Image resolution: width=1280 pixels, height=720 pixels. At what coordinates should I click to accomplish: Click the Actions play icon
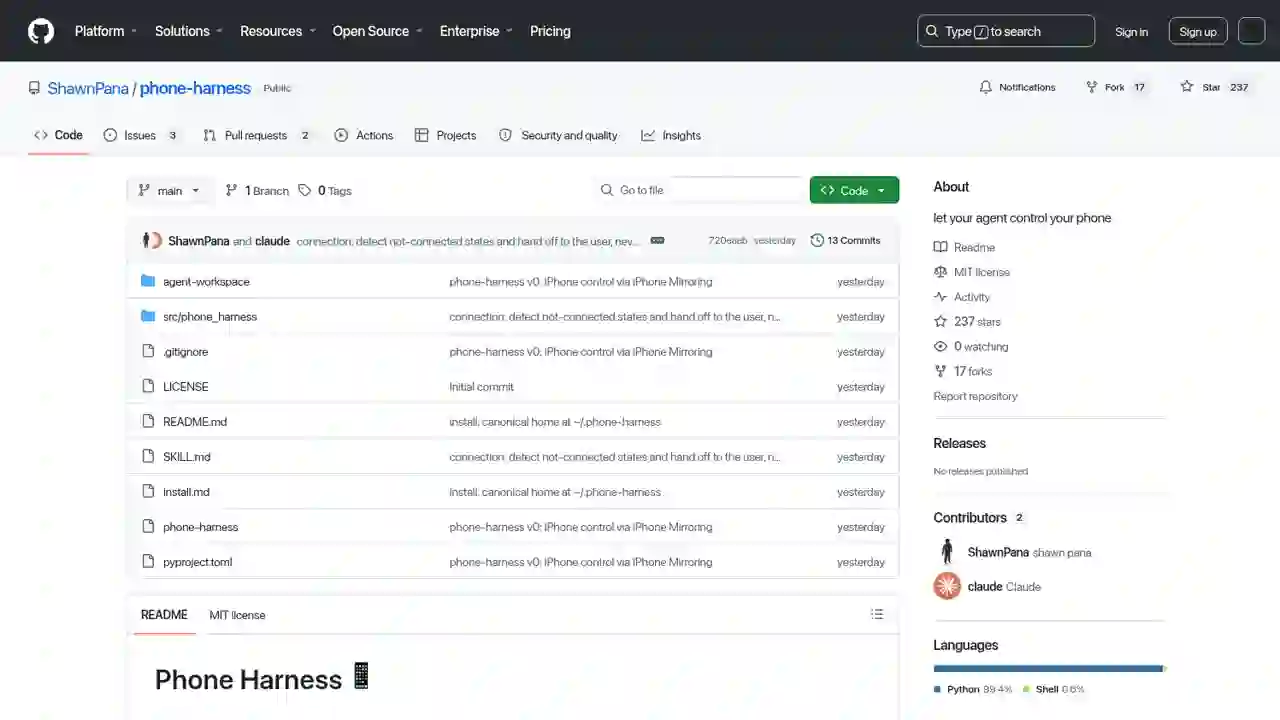(x=341, y=135)
